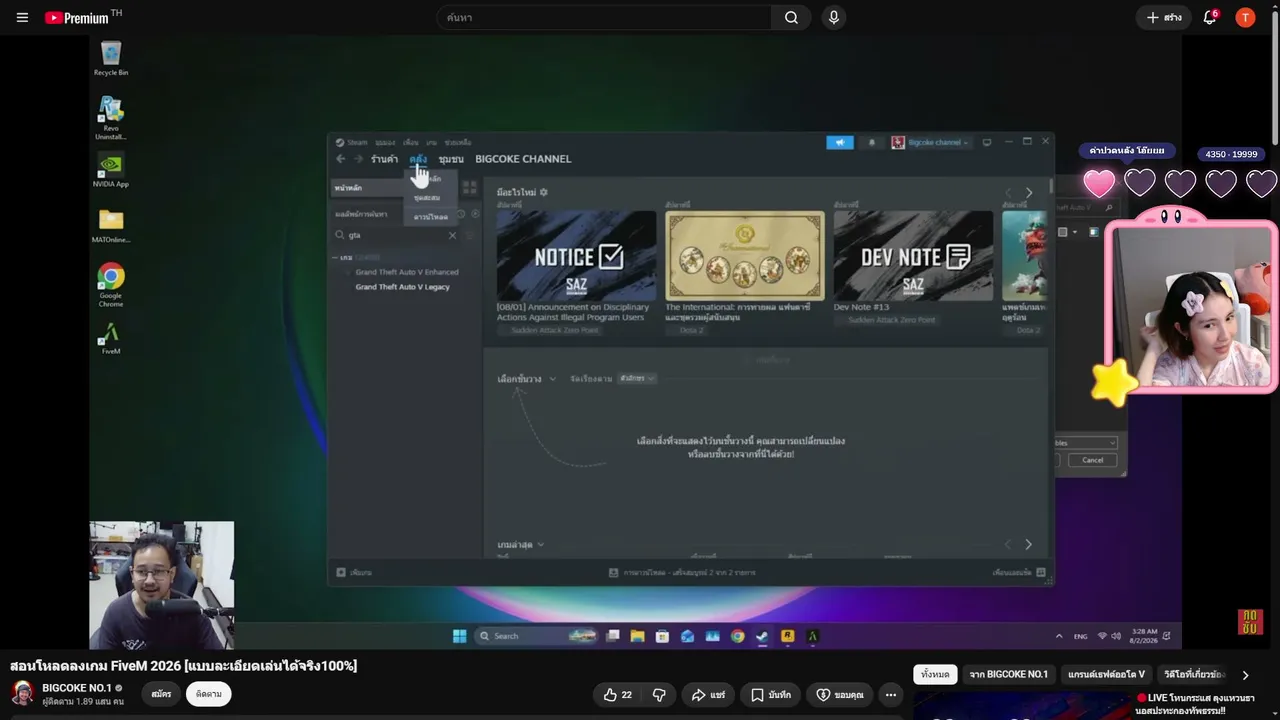This screenshot has width=1280, height=720.
Task: Go back in Steam navigation
Action: (341, 159)
